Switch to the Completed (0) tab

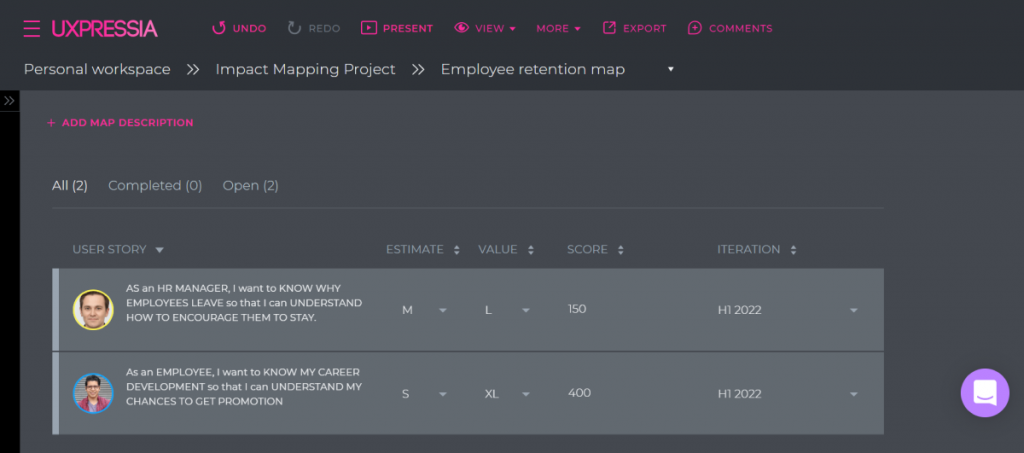pos(155,186)
